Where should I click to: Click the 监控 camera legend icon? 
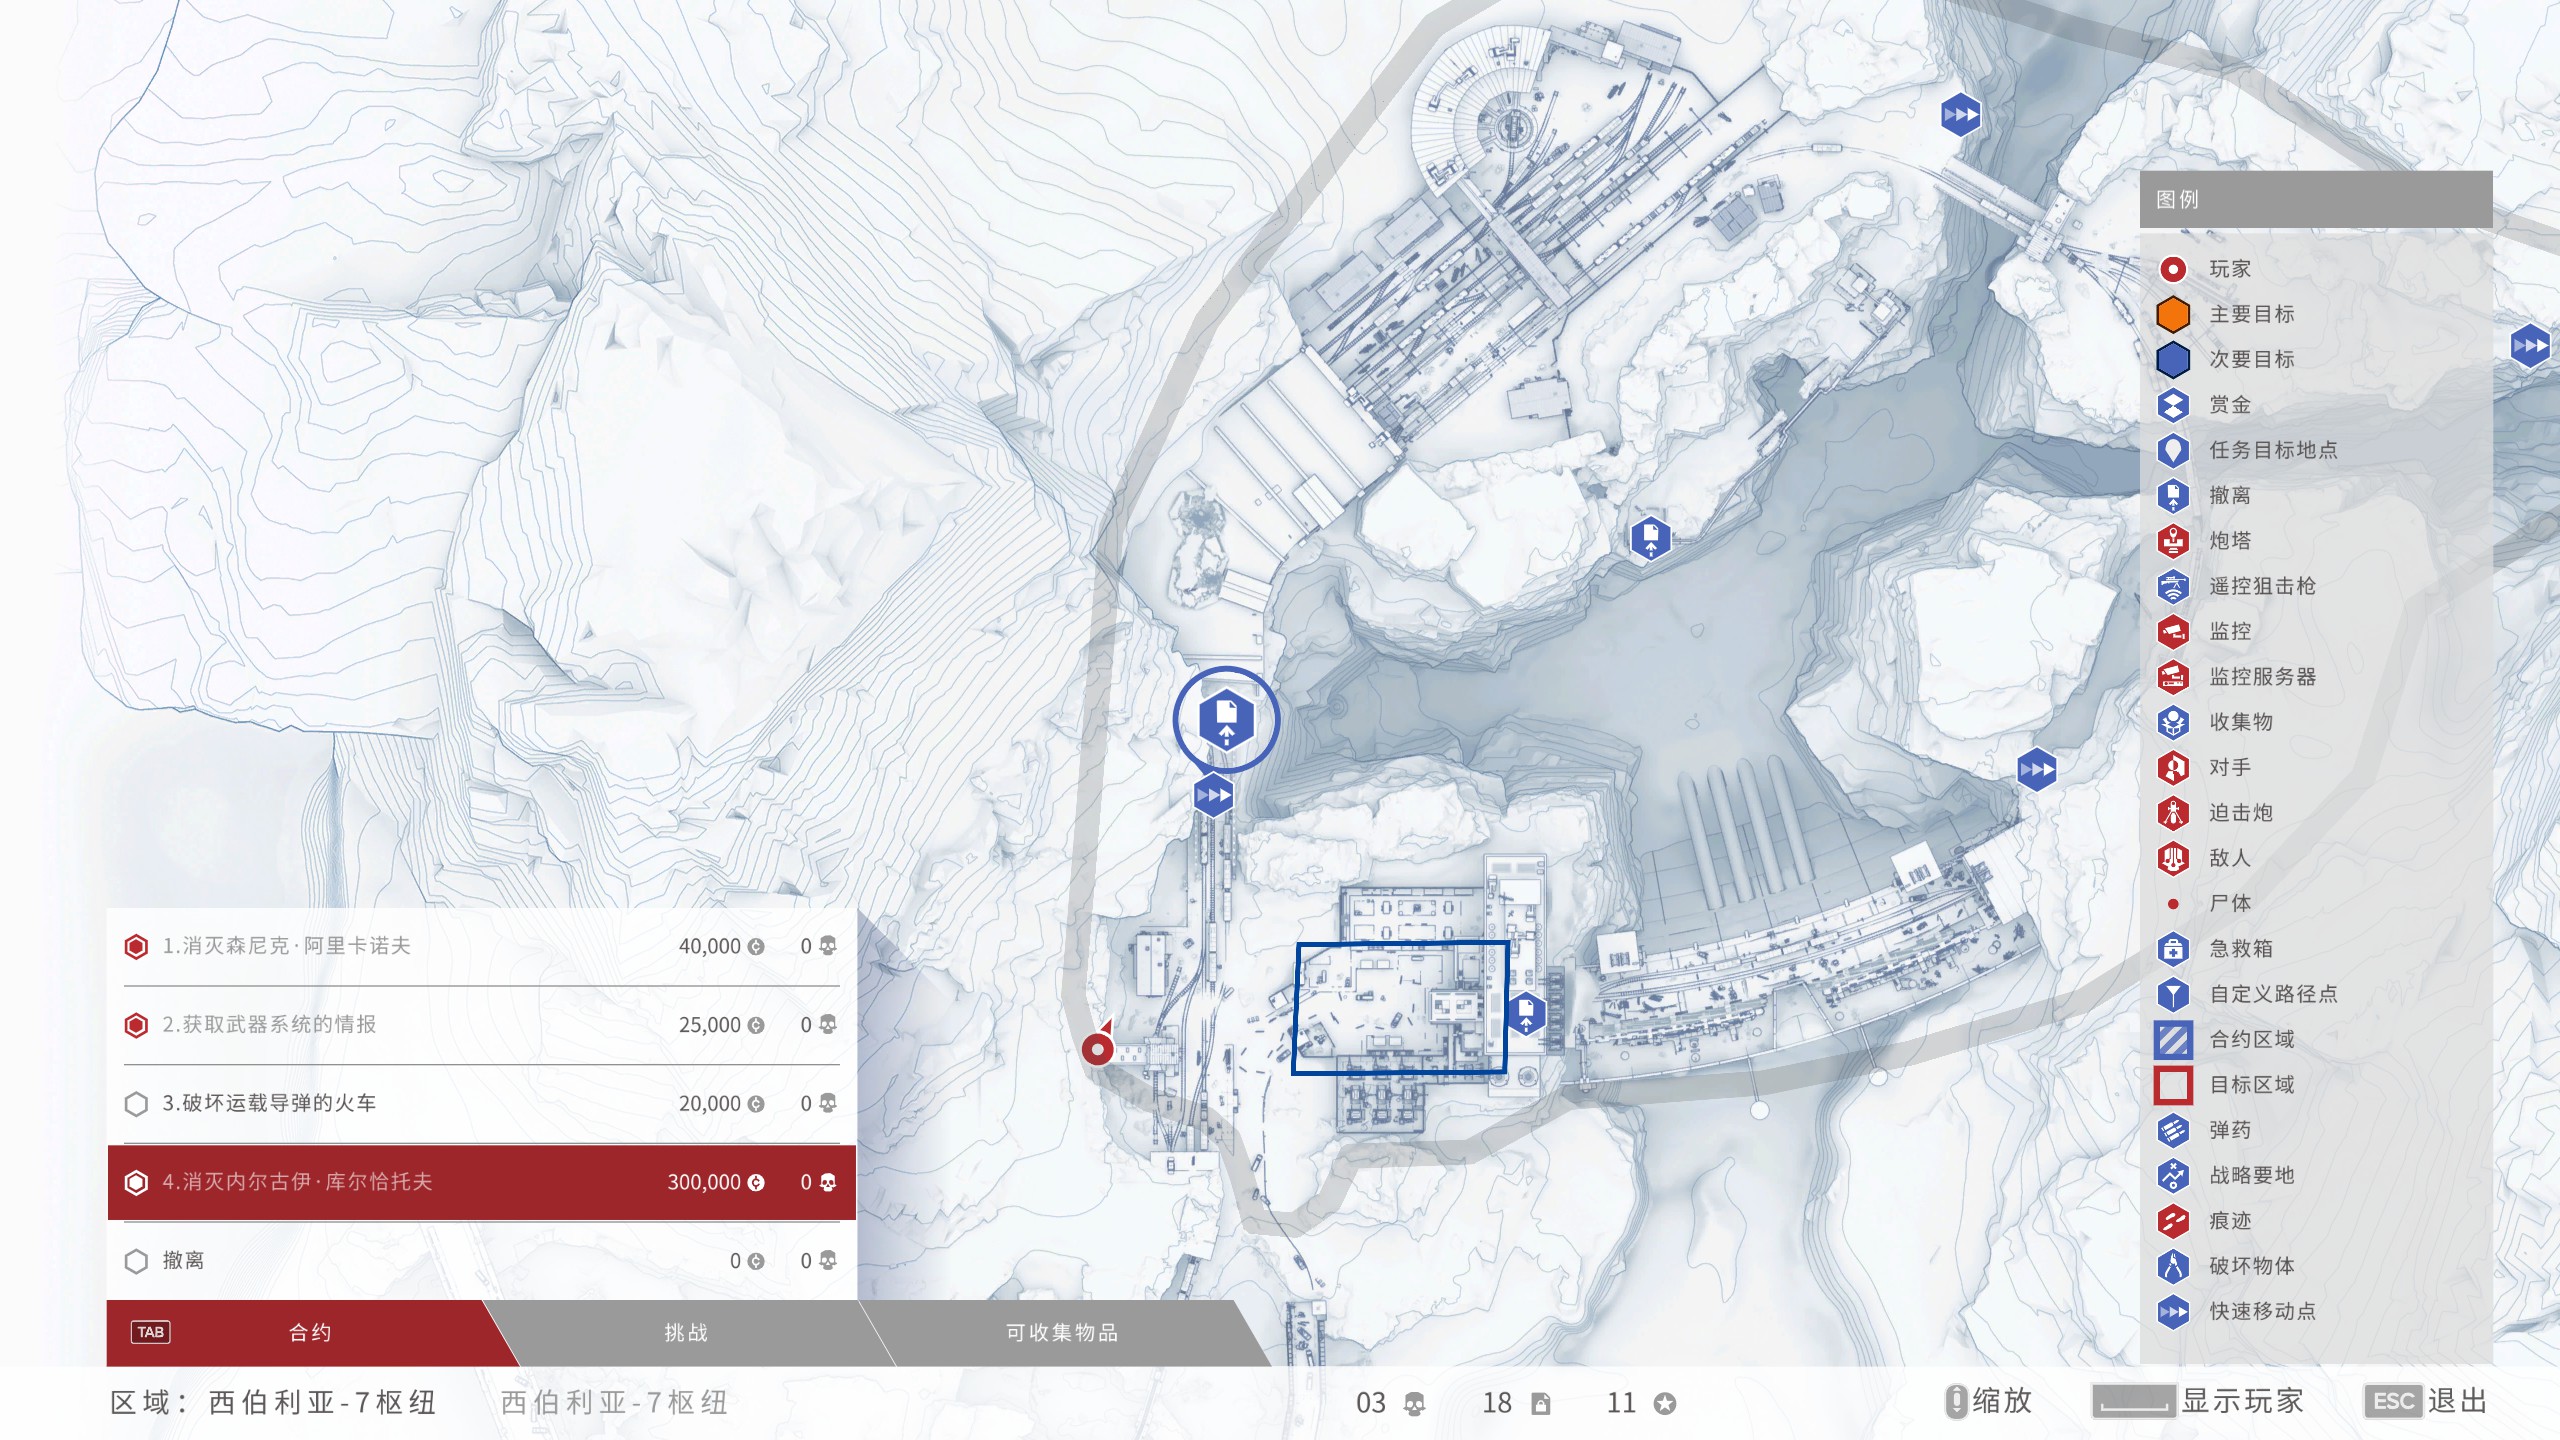click(x=2172, y=632)
